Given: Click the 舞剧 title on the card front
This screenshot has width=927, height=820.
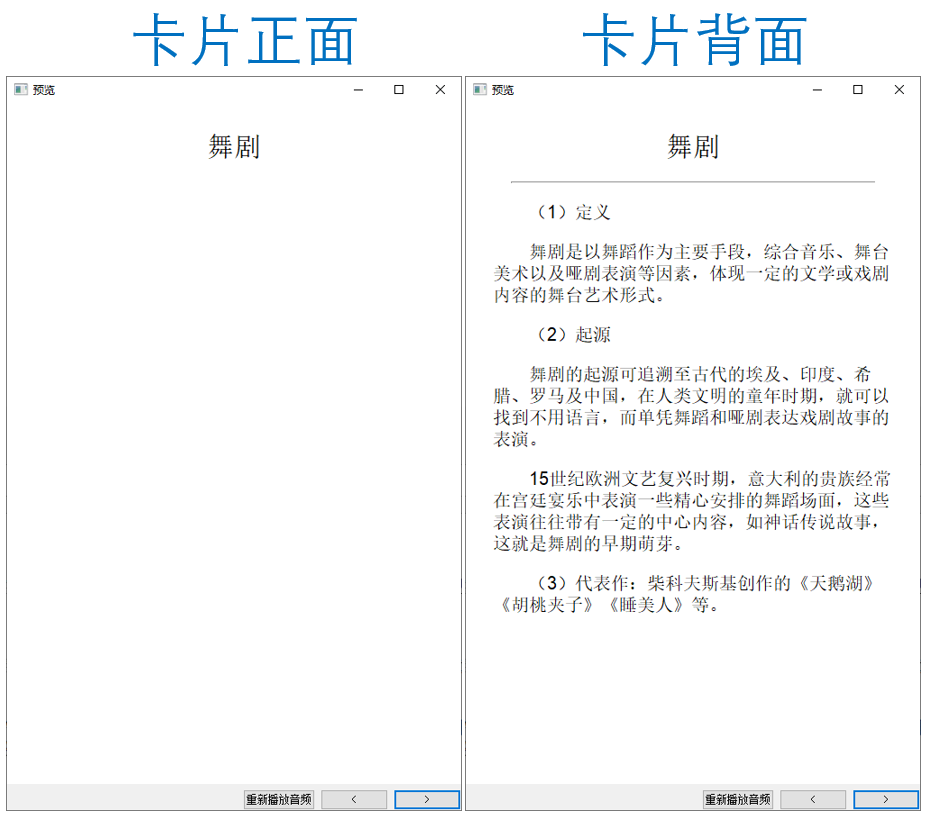Looking at the screenshot, I should pyautogui.click(x=234, y=146).
